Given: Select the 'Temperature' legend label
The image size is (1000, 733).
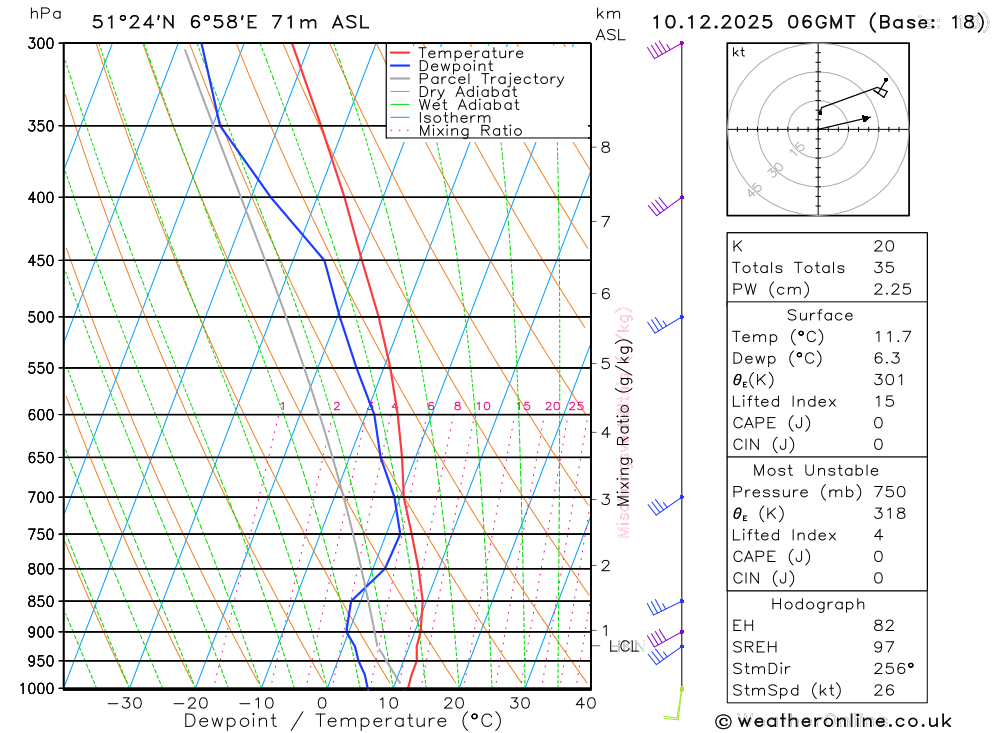Looking at the screenshot, I should click(x=471, y=53).
